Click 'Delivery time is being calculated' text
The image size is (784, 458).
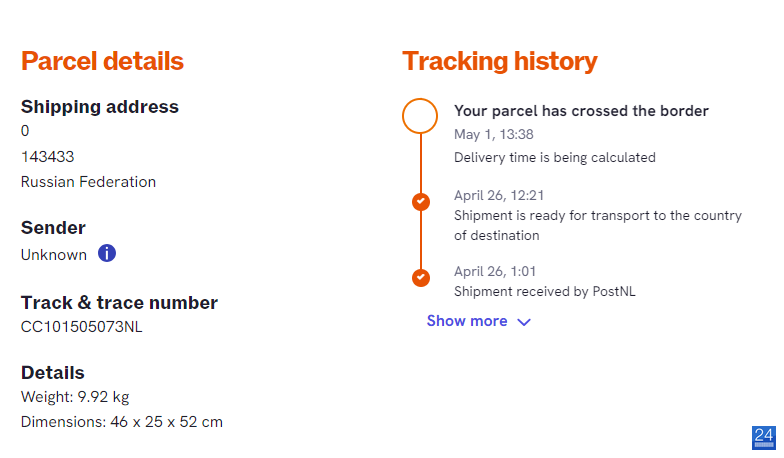(x=554, y=158)
